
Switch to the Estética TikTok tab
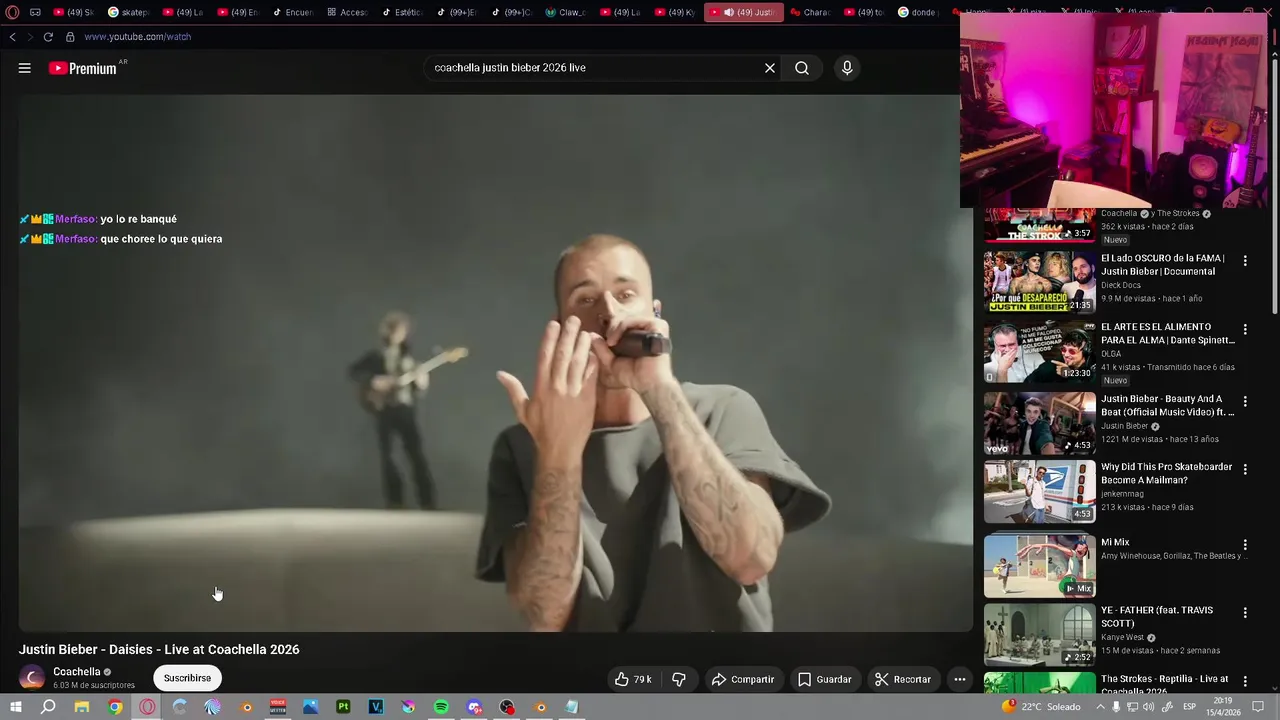click(402, 12)
